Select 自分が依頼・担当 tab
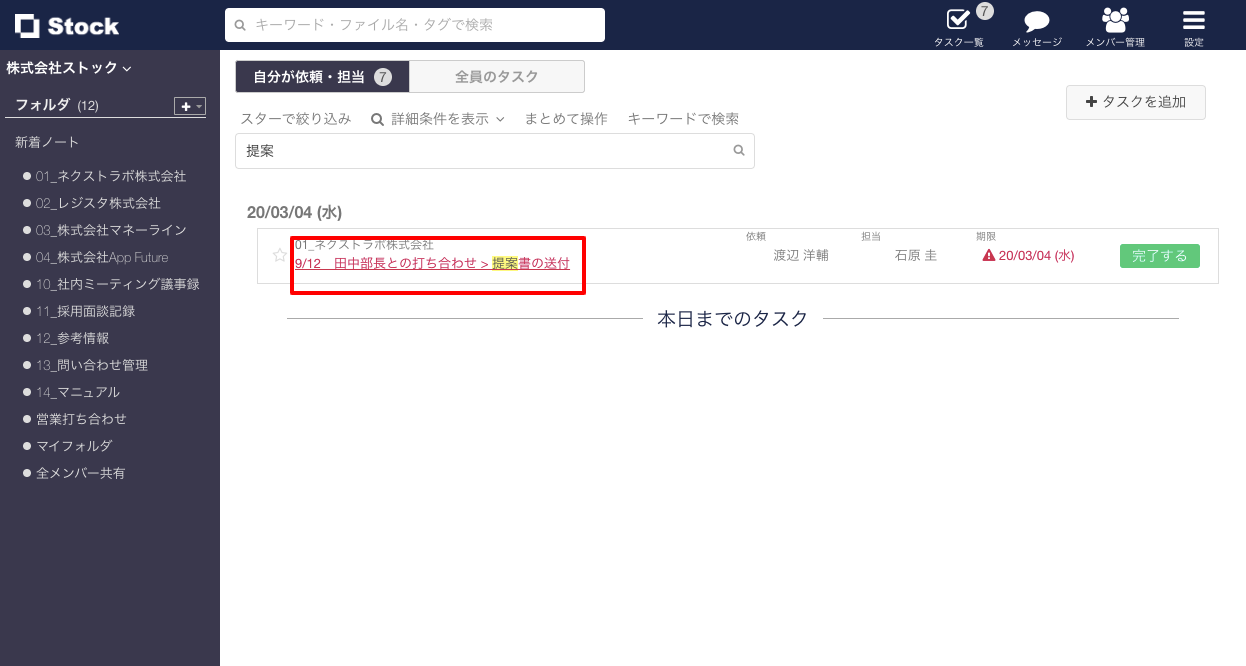 (x=321, y=77)
